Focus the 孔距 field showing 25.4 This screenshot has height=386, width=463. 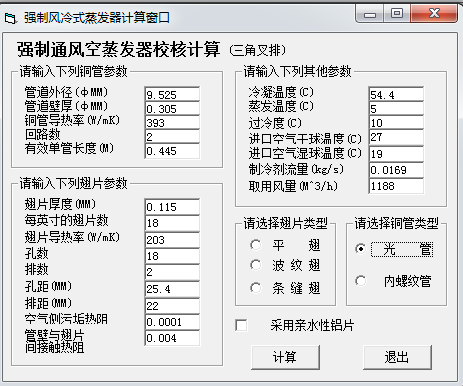[172, 289]
